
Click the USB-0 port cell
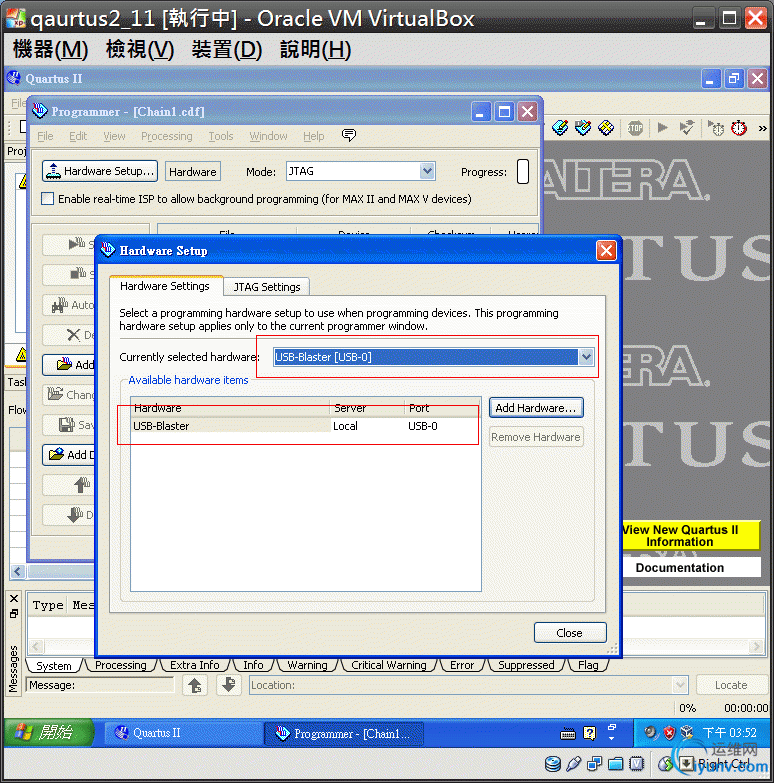click(423, 426)
